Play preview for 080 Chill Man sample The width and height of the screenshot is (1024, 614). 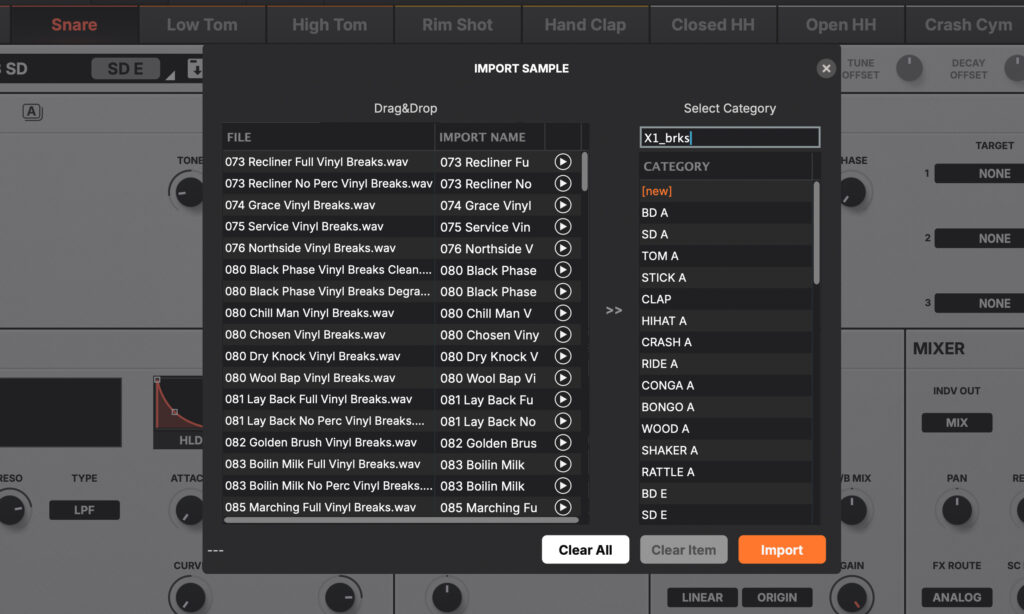click(x=562, y=313)
